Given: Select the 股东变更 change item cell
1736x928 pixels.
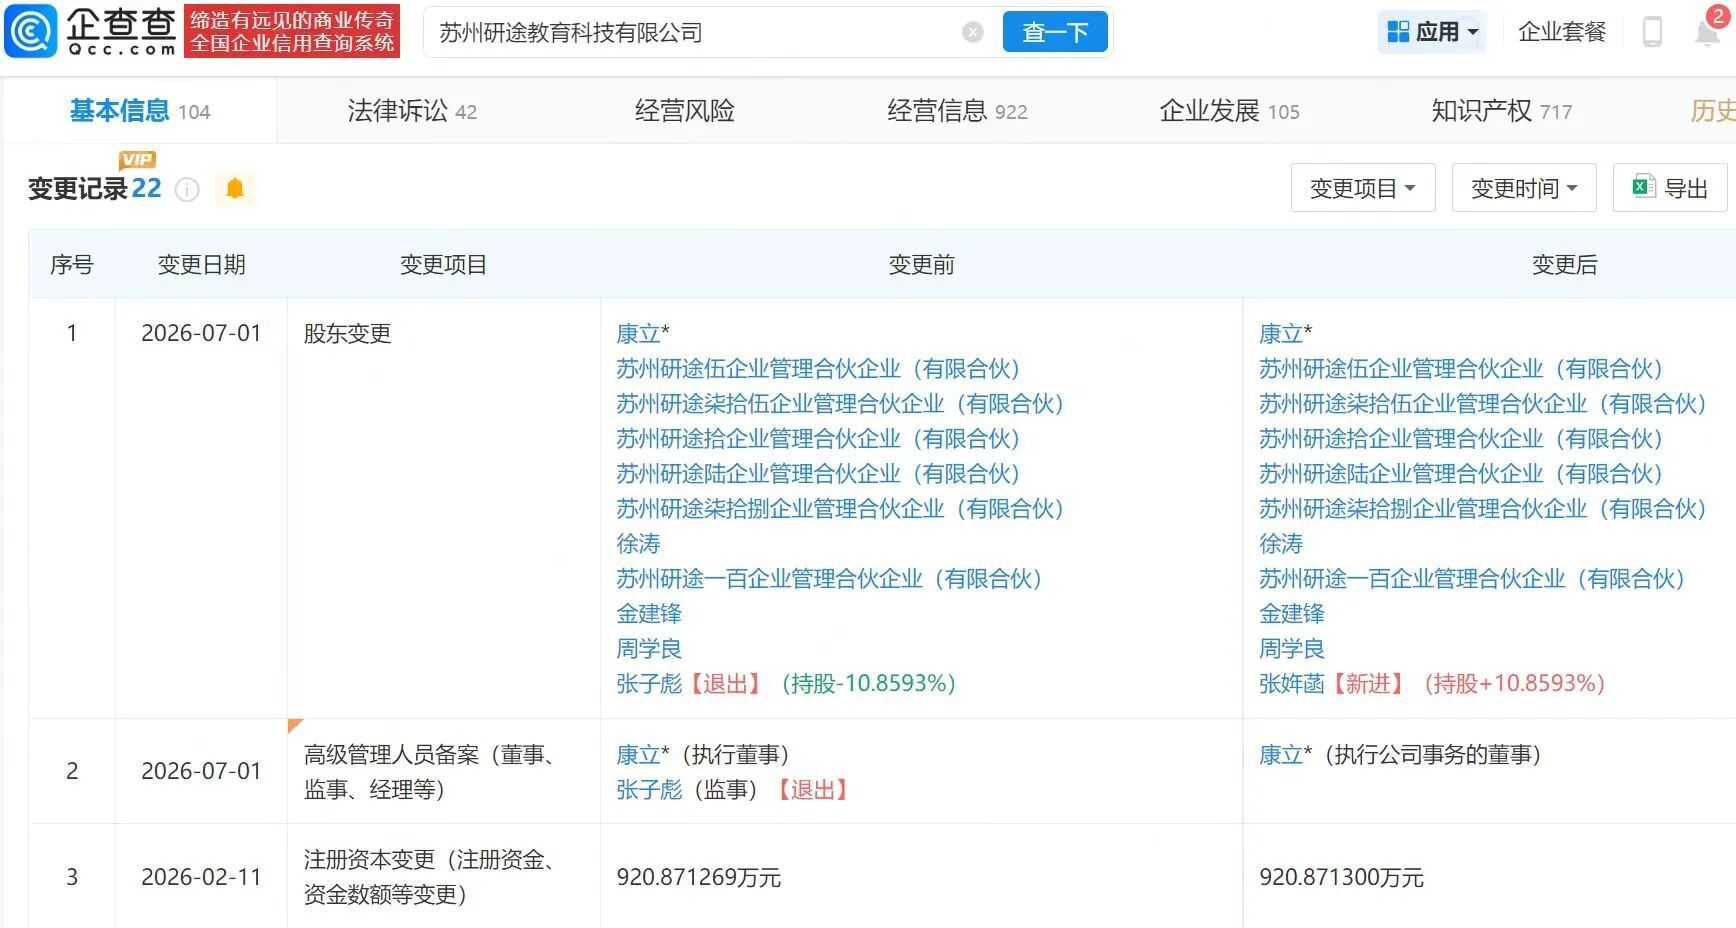Looking at the screenshot, I should click(444, 507).
